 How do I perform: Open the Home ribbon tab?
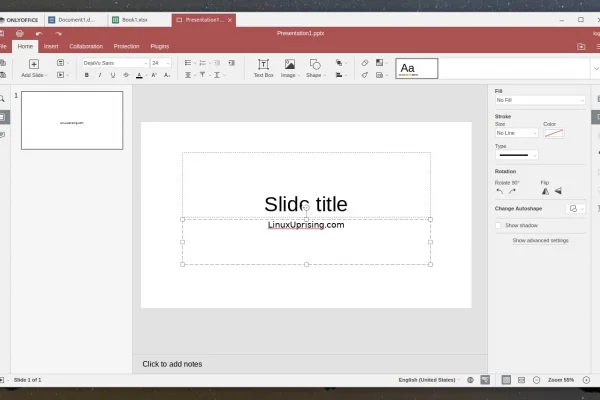pyautogui.click(x=25, y=46)
